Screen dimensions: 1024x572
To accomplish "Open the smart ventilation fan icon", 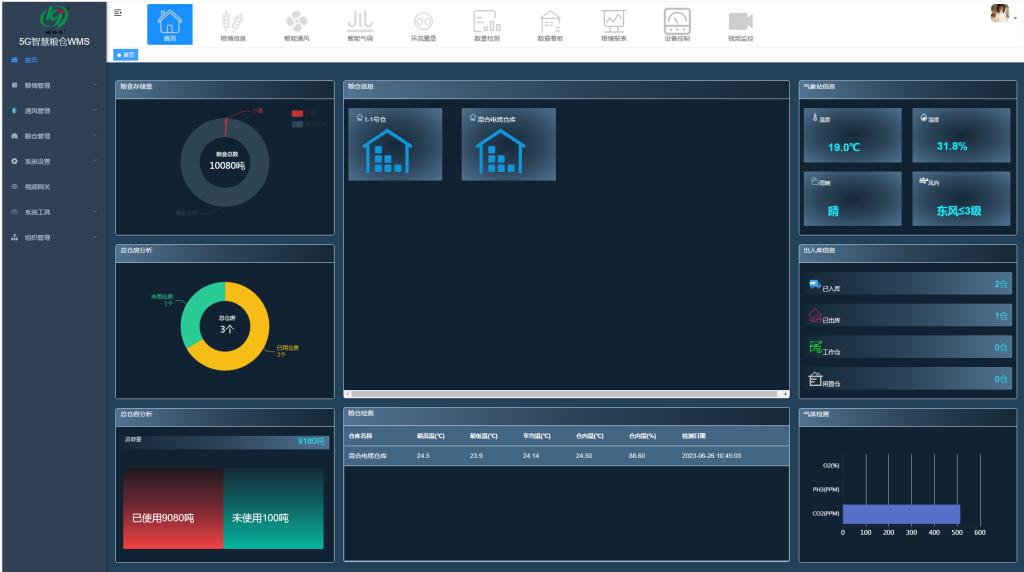I will 296,24.
